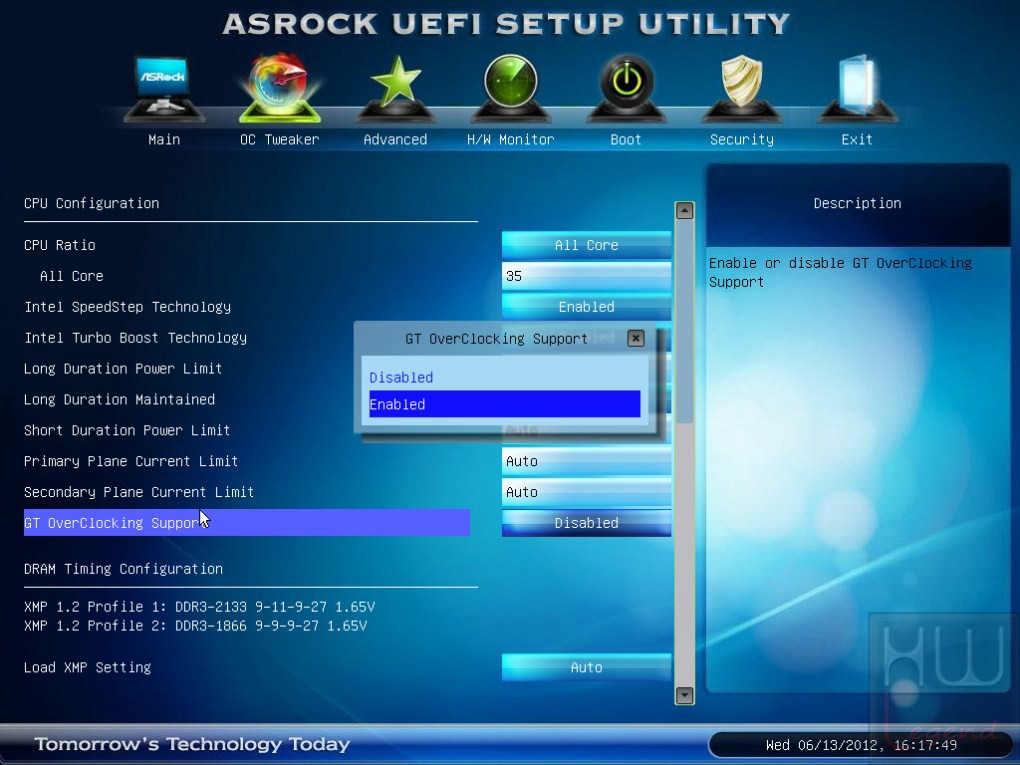Click the settings list scrollbar thumb
The width and height of the screenshot is (1020, 765).
pyautogui.click(x=684, y=323)
